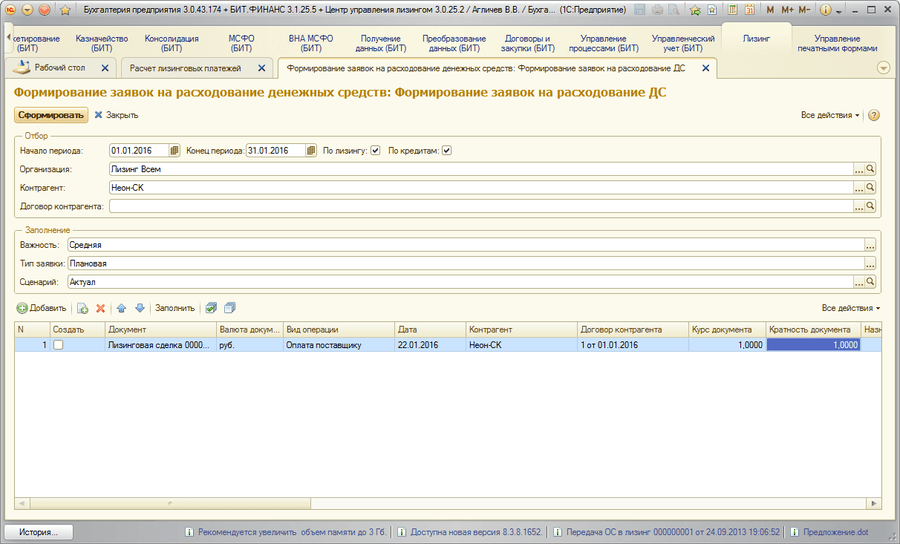The height and width of the screenshot is (544, 900).
Task: Move row down with blue arrow
Action: 139,308
